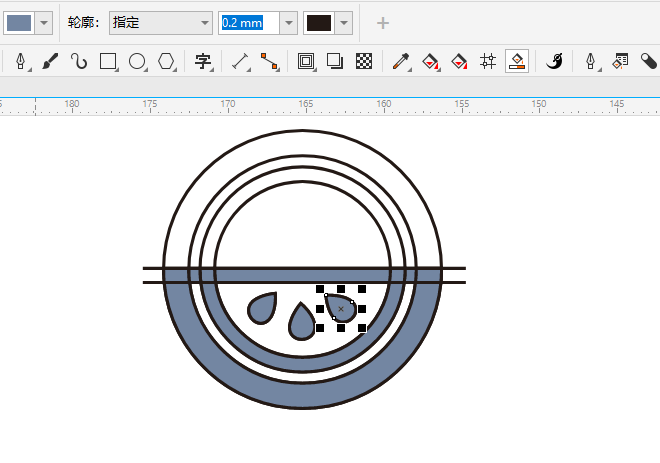This screenshot has height=463, width=660.
Task: Open the fill color dropdown arrow
Action: click(x=44, y=23)
